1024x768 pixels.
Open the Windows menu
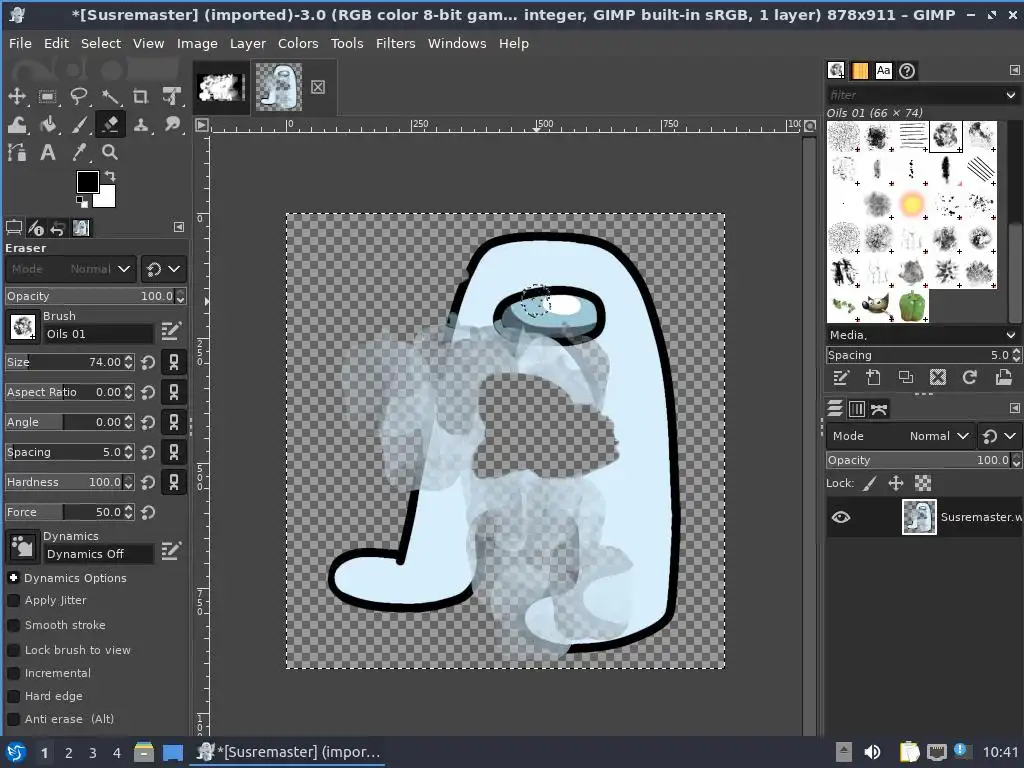coord(456,43)
